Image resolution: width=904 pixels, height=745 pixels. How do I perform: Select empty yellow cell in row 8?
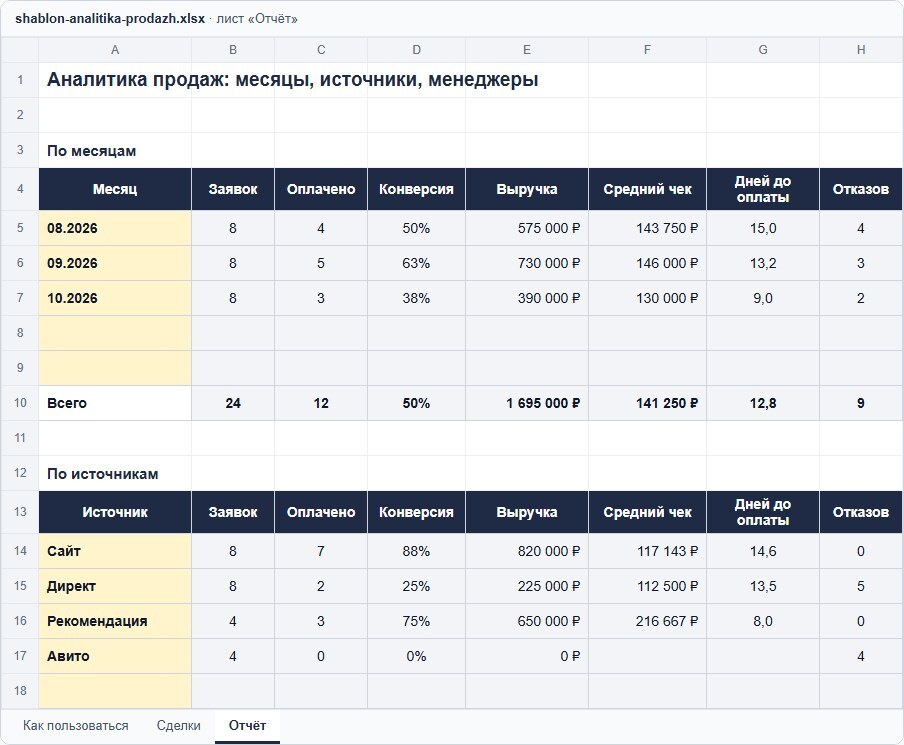(115, 333)
